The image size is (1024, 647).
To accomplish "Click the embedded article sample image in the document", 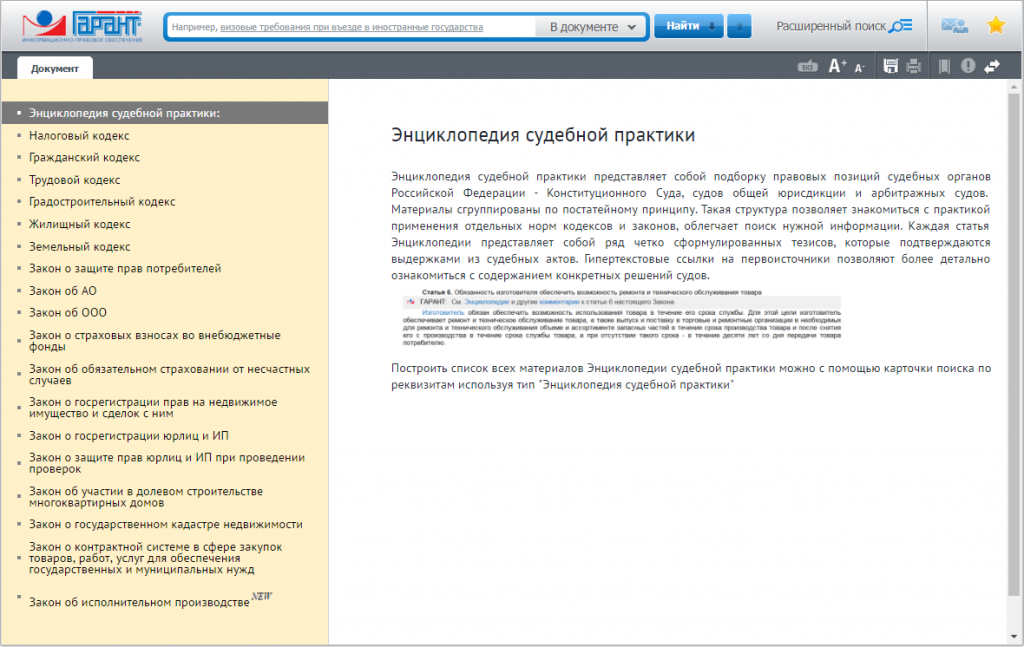I will [x=622, y=317].
